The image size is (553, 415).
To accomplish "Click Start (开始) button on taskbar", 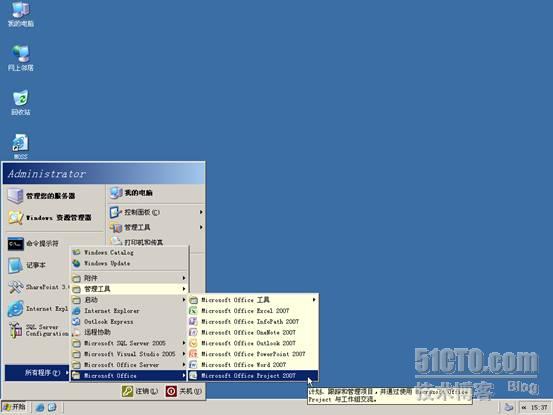I will (14, 407).
